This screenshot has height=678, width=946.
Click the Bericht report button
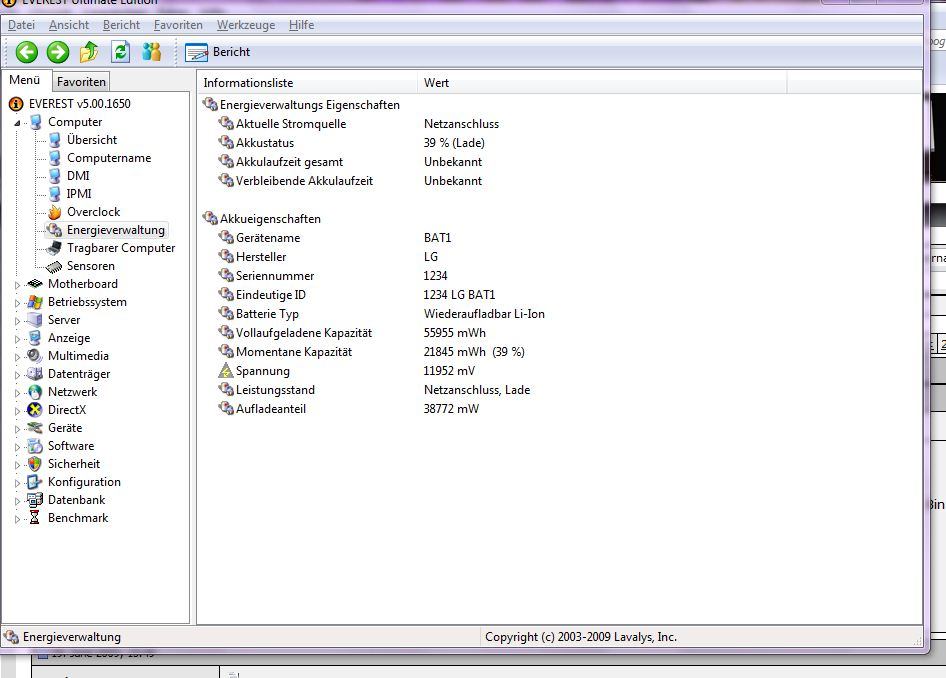[x=218, y=52]
